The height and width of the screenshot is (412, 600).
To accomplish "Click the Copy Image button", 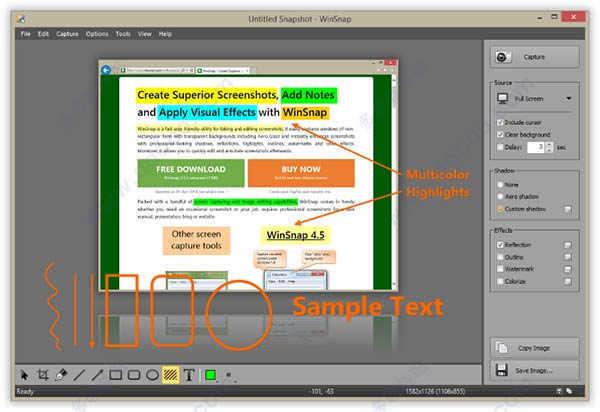I will pos(535,348).
